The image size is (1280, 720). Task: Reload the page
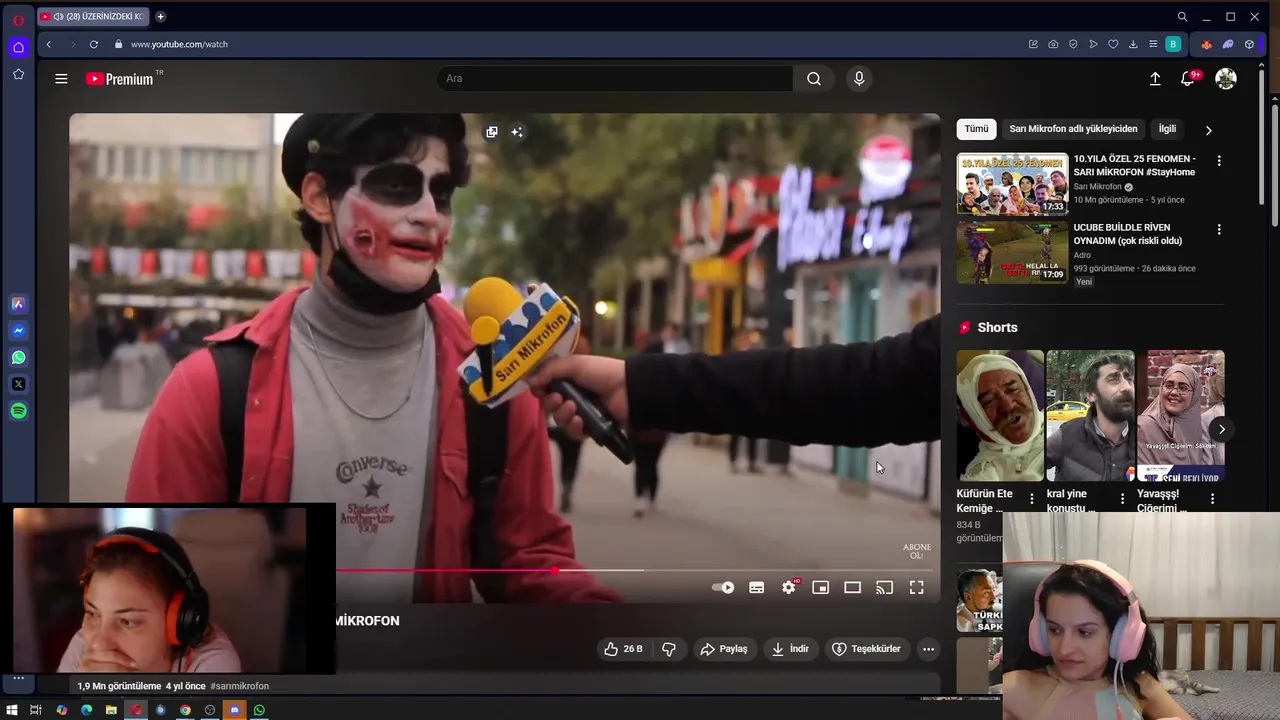click(94, 44)
